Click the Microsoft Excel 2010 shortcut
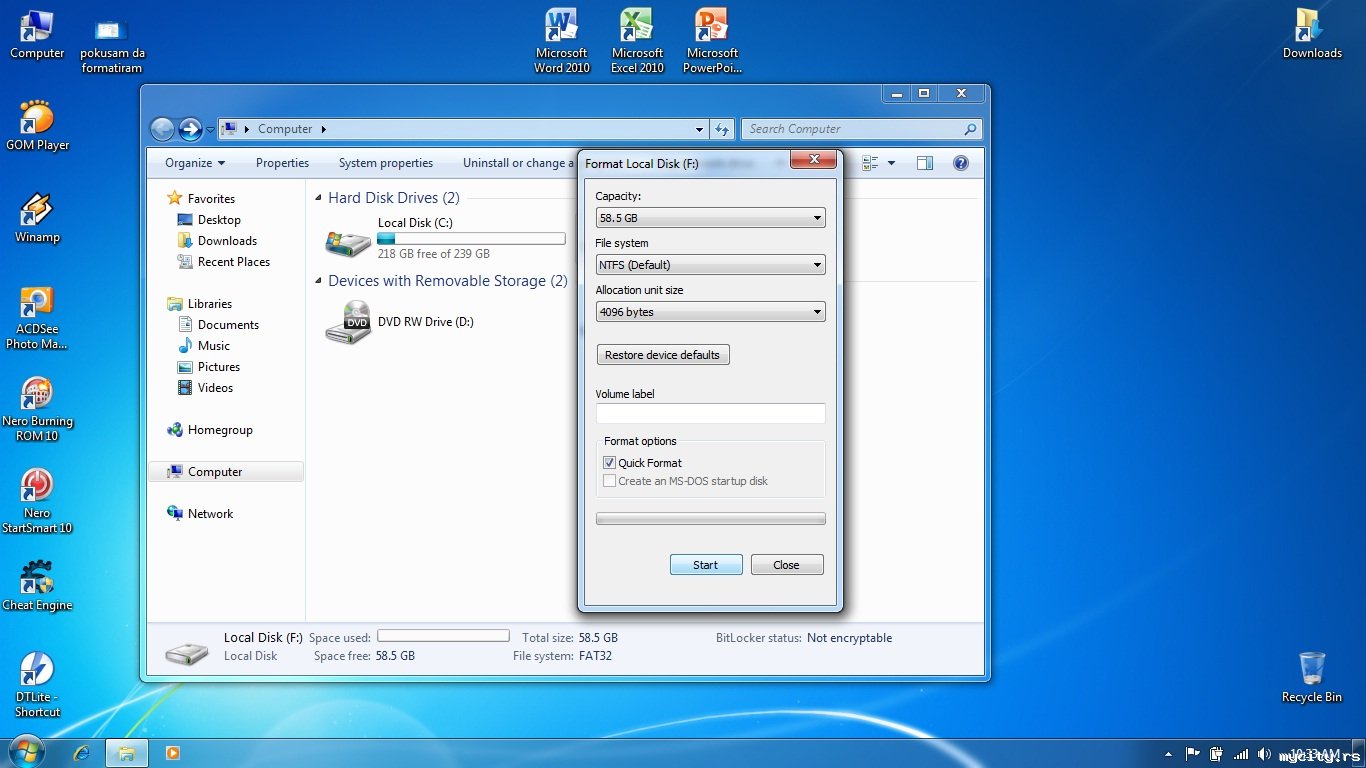Image resolution: width=1366 pixels, height=768 pixels. (x=637, y=27)
